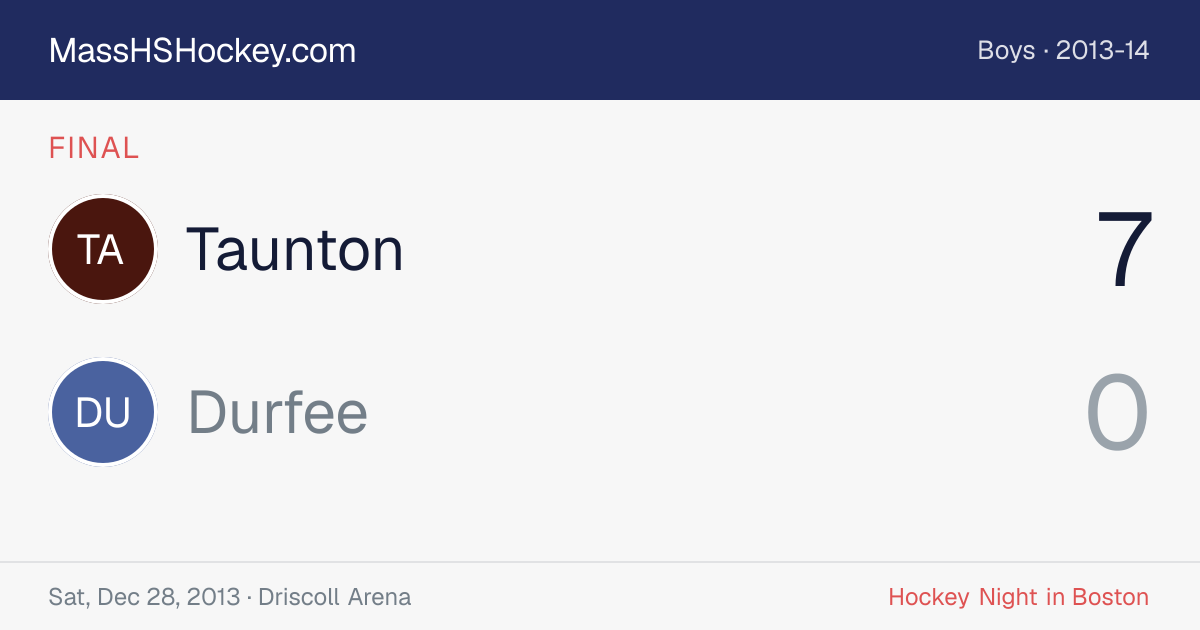
Task: Open the Durfee team name
Action: [278, 412]
